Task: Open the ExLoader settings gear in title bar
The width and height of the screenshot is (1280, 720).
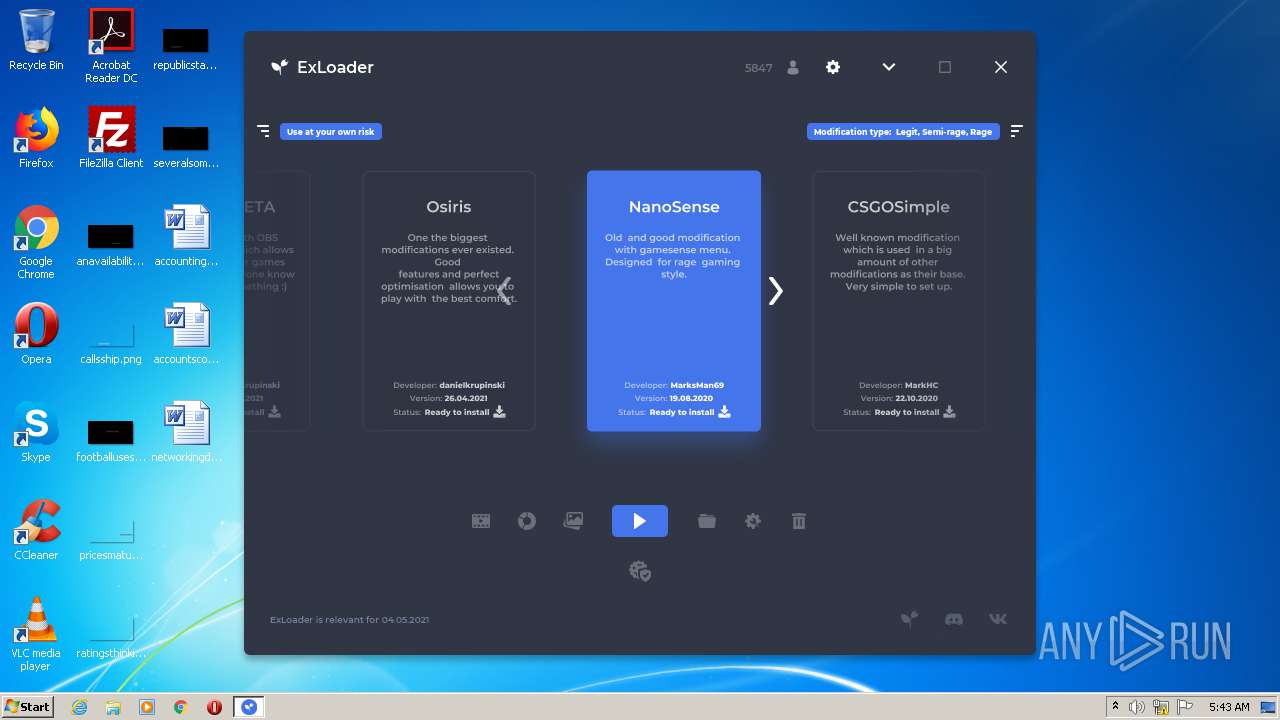Action: coord(833,67)
